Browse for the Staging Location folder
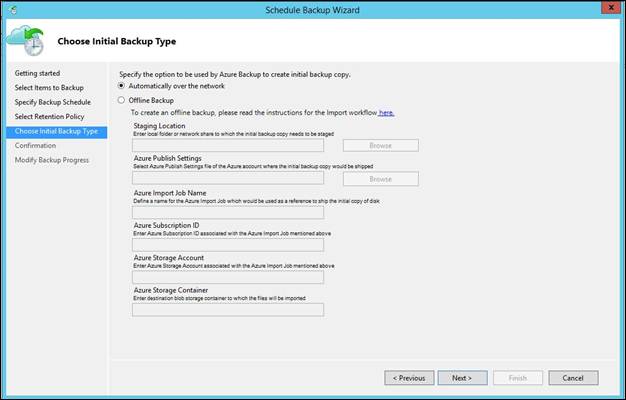 pos(380,145)
